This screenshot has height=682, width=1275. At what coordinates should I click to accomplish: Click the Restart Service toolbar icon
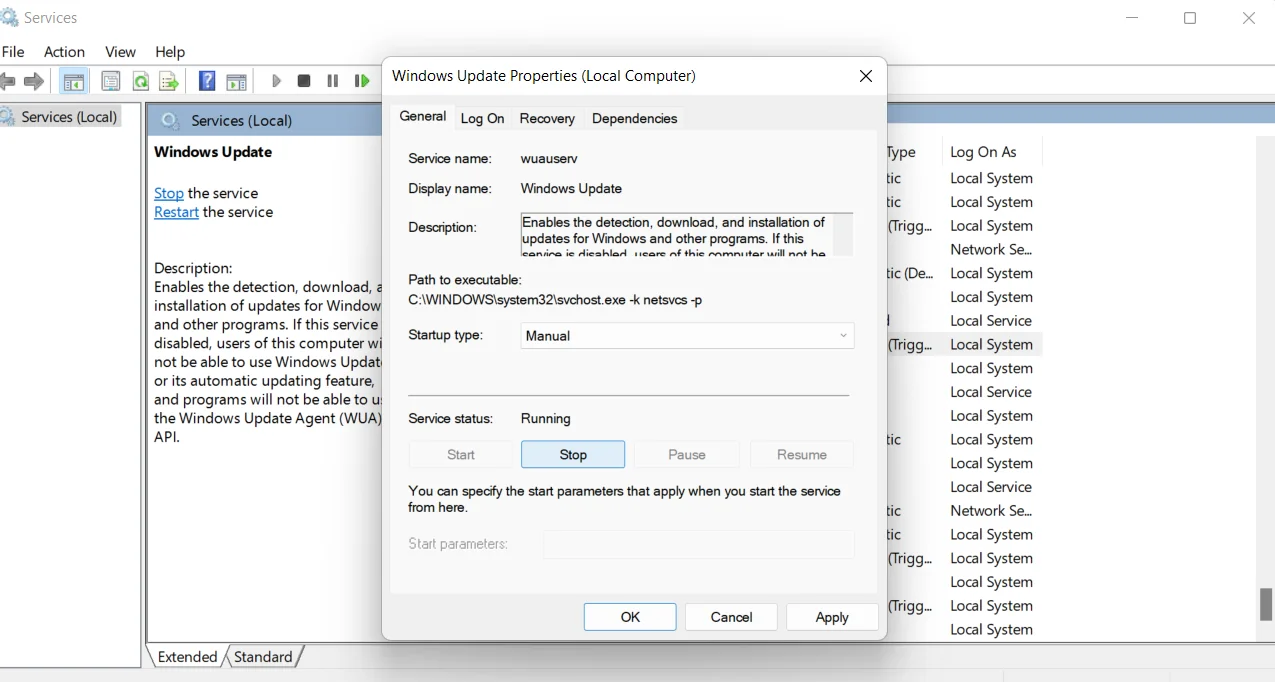pos(362,81)
